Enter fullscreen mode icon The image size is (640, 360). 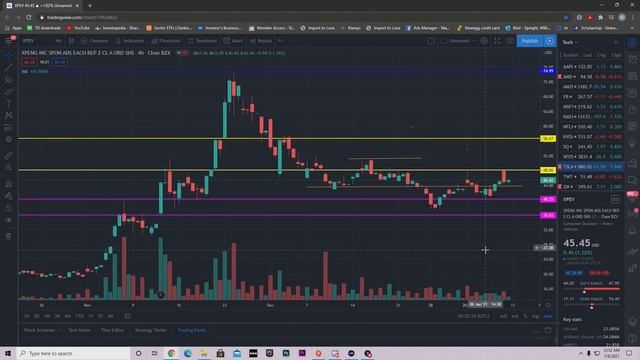pos(497,41)
